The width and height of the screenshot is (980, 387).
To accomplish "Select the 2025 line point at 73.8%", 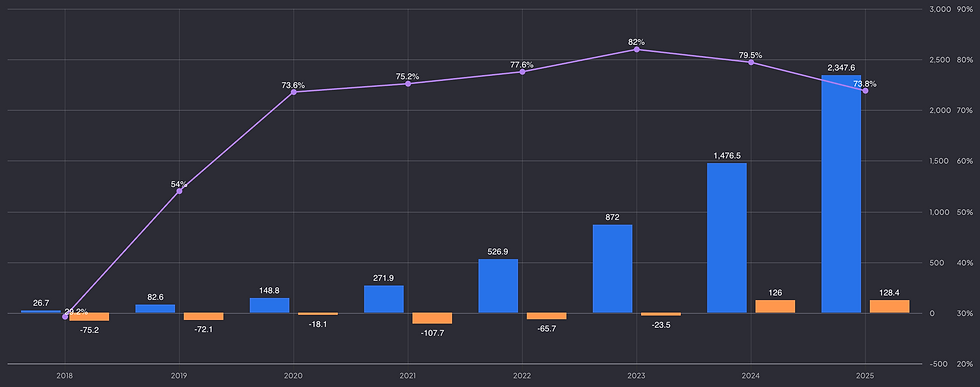I will 866,91.
